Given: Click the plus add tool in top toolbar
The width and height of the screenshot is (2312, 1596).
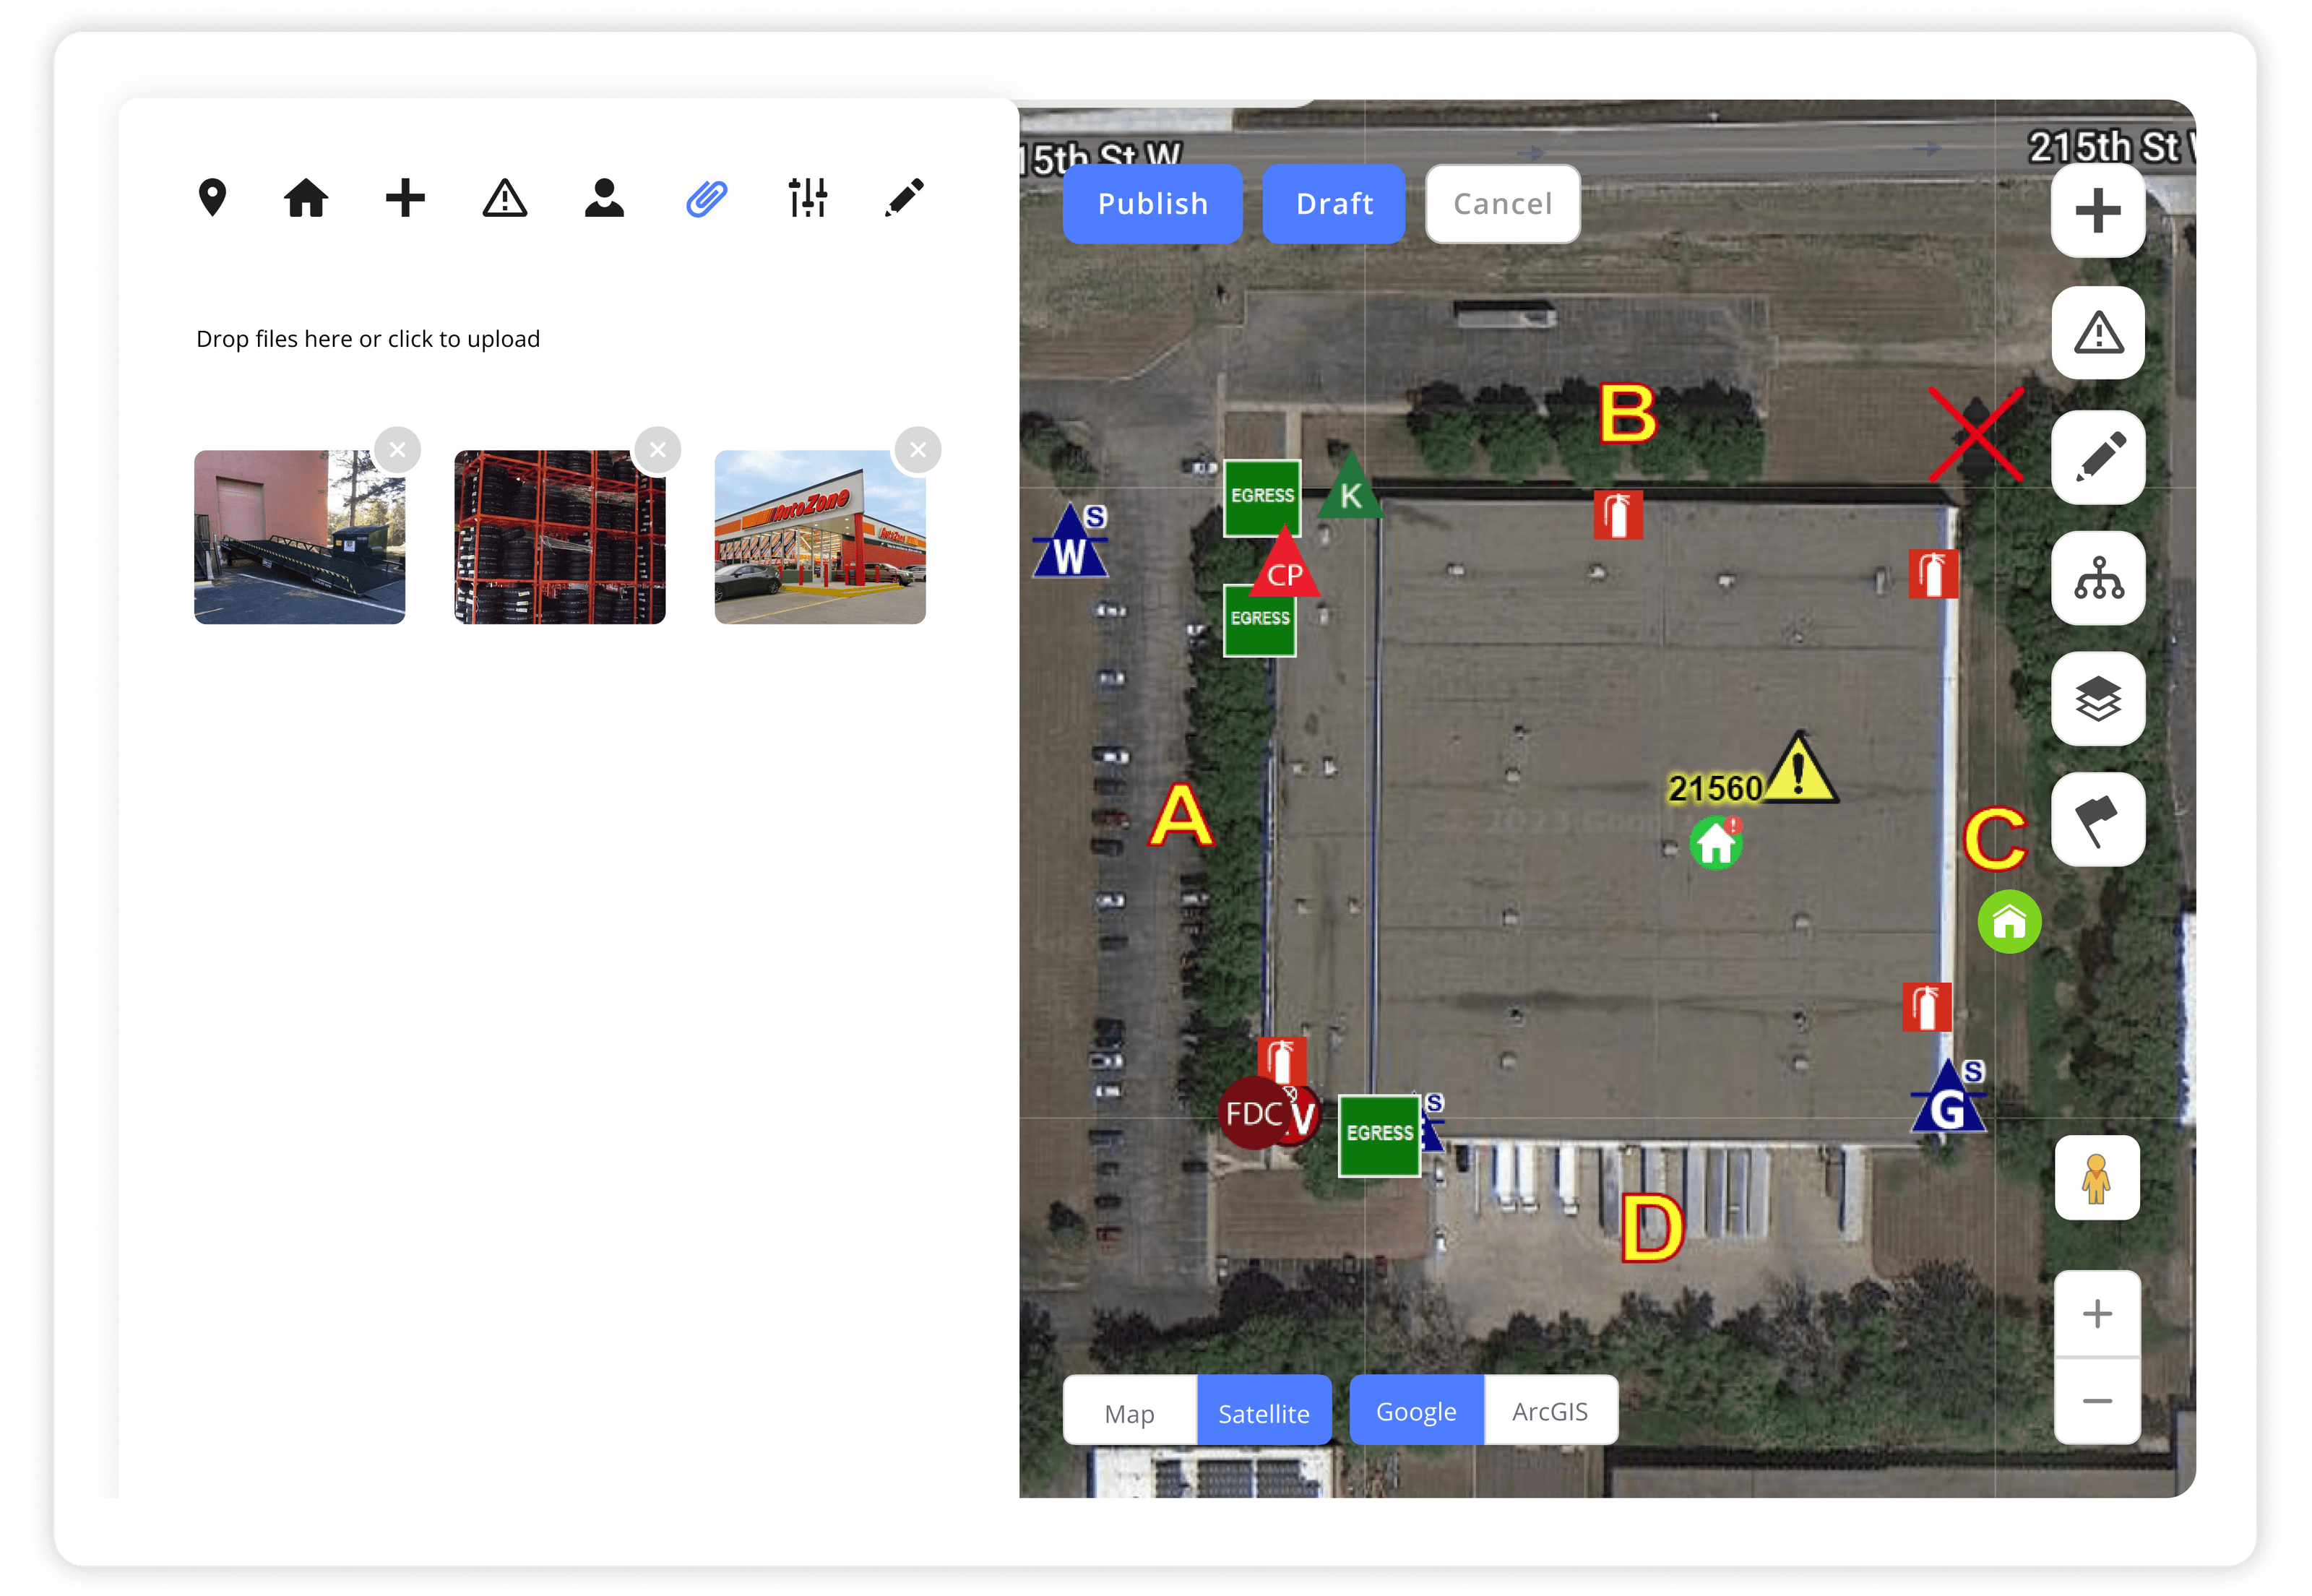Looking at the screenshot, I should [x=404, y=198].
